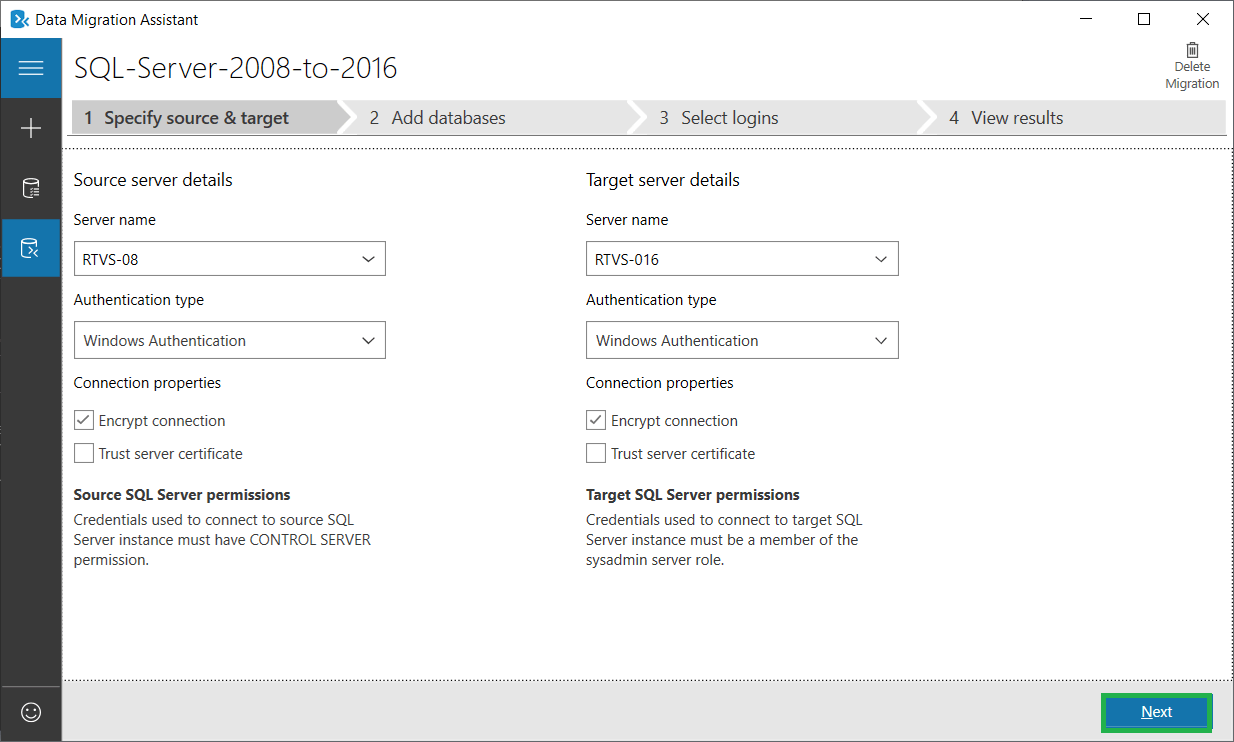Screen dimensions: 1234x742
Task: Click target 'Authentication type' label
Action: (x=651, y=300)
